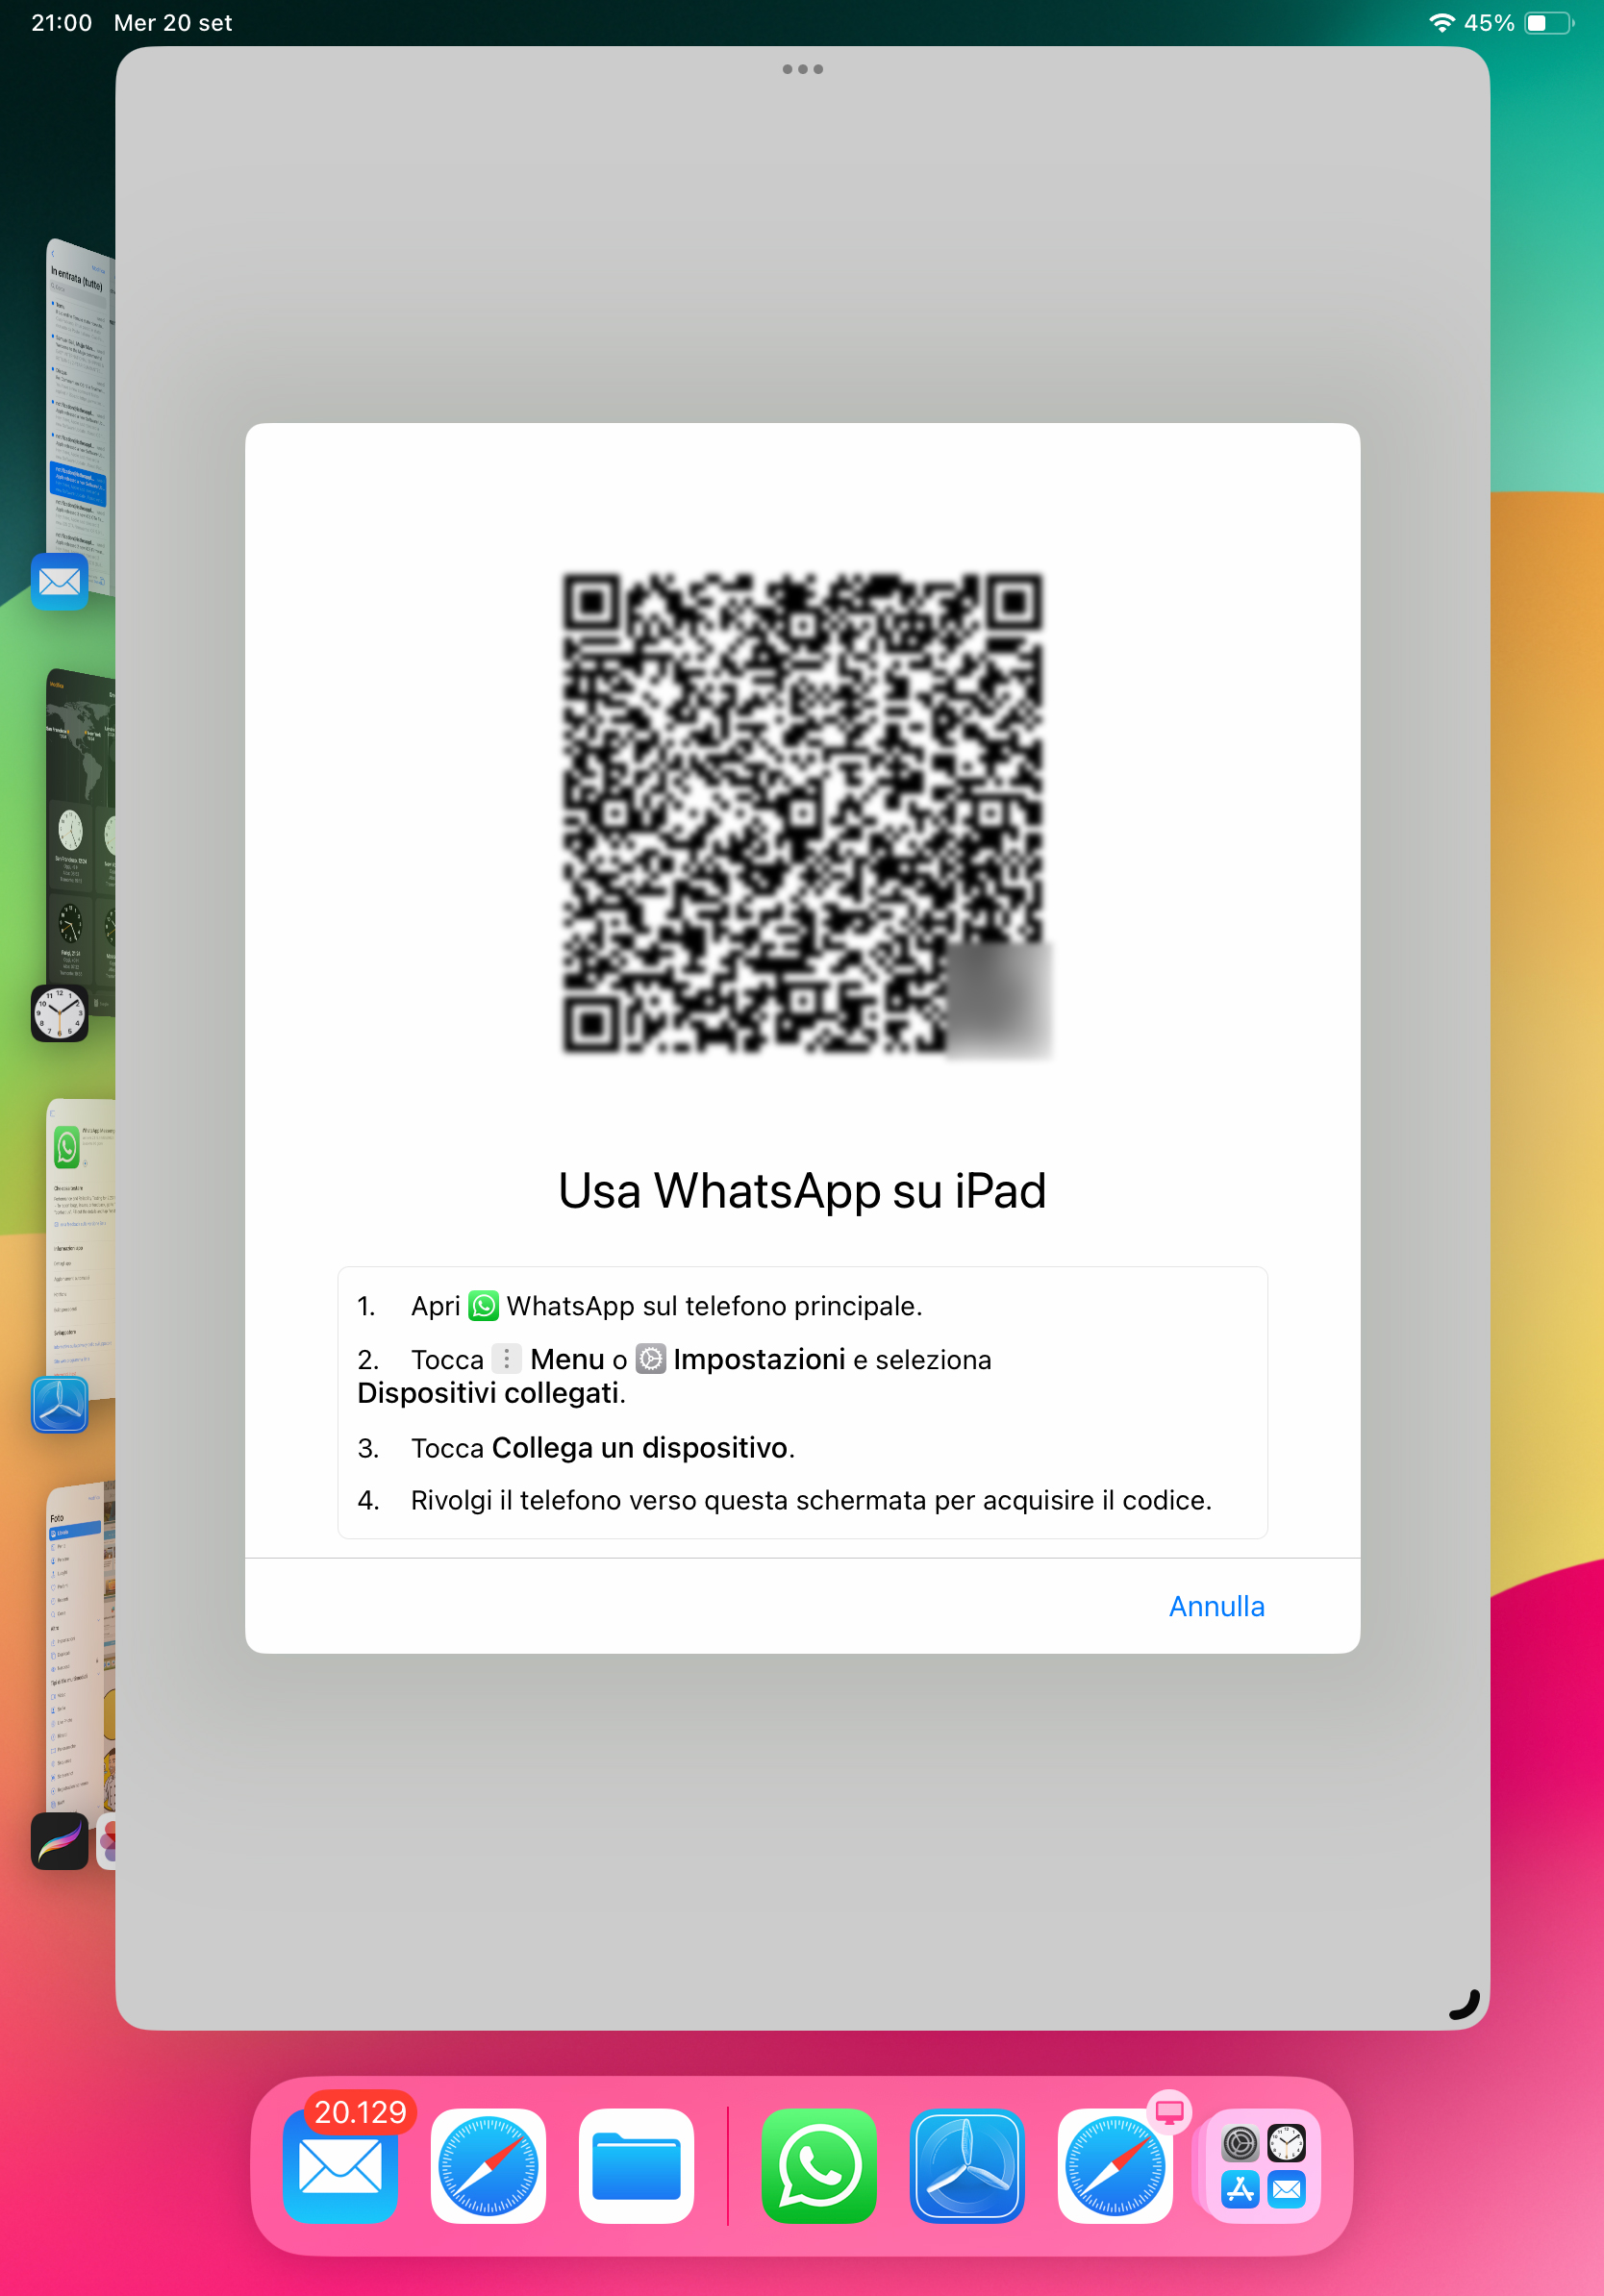The image size is (1604, 2296).
Task: Tap WhatsApp logo in step 1
Action: click(x=483, y=1306)
